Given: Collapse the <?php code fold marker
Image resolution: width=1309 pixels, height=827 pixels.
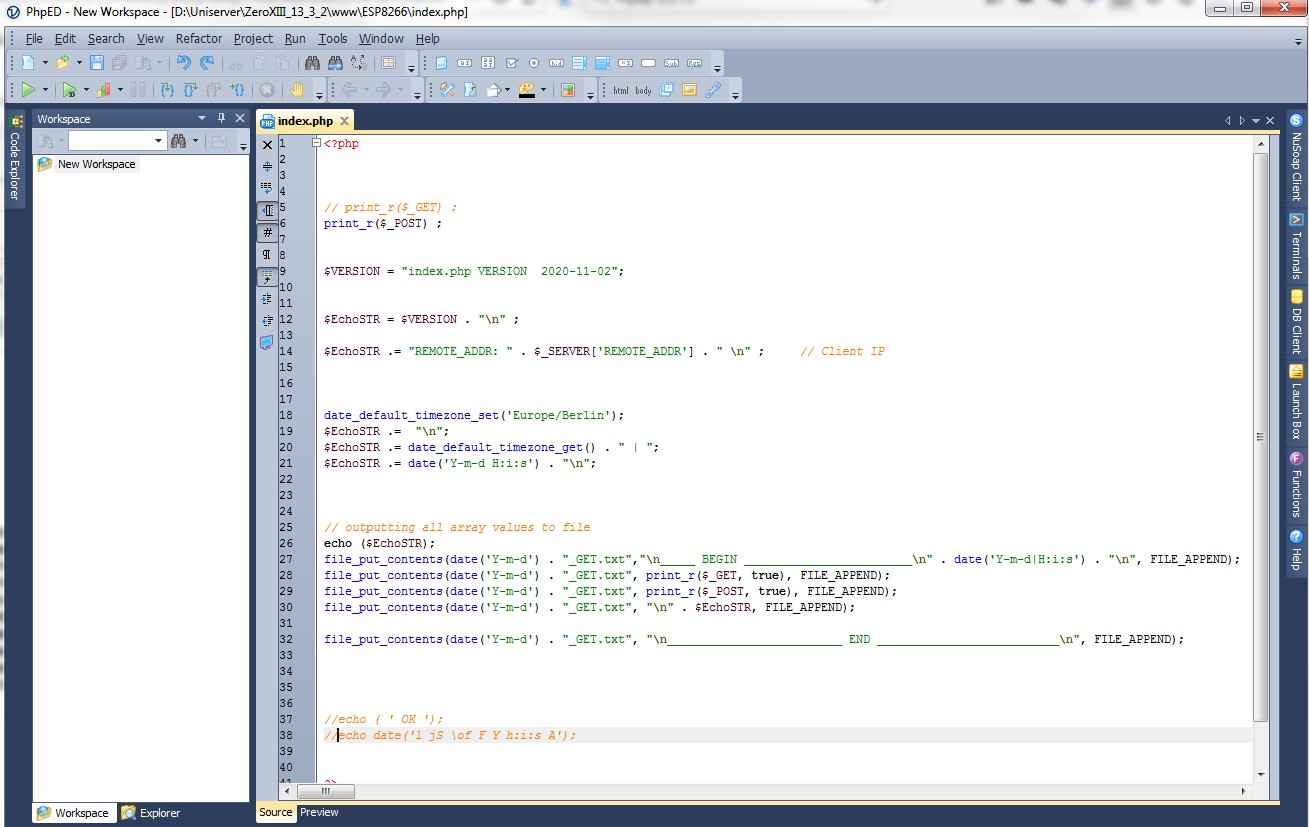Looking at the screenshot, I should [x=317, y=143].
